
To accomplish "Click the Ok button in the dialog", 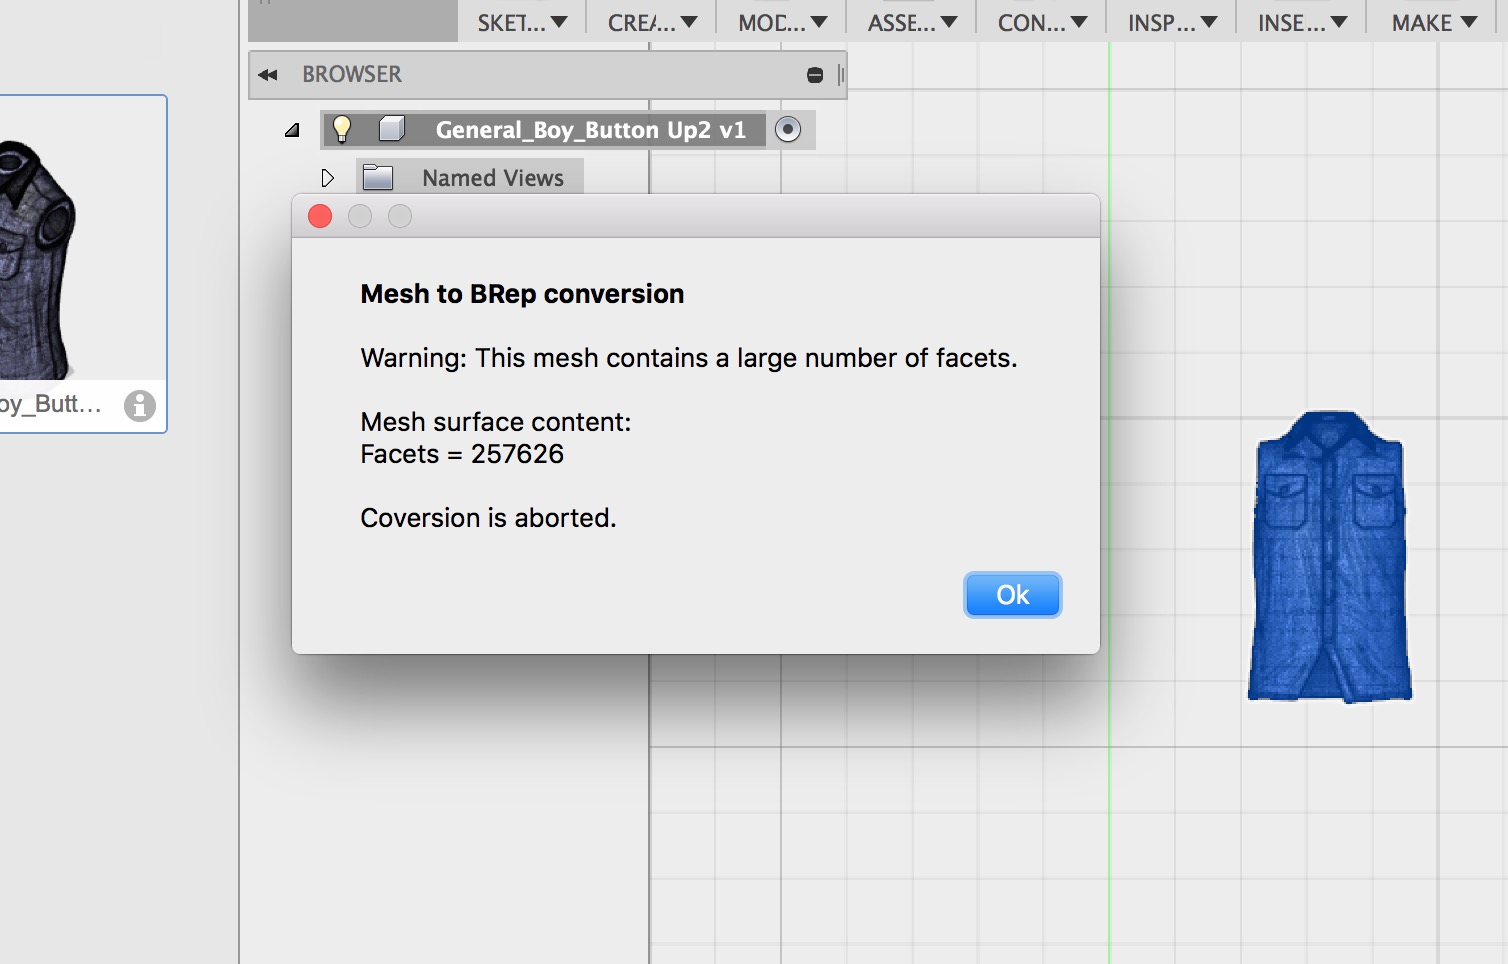I will coord(1012,595).
